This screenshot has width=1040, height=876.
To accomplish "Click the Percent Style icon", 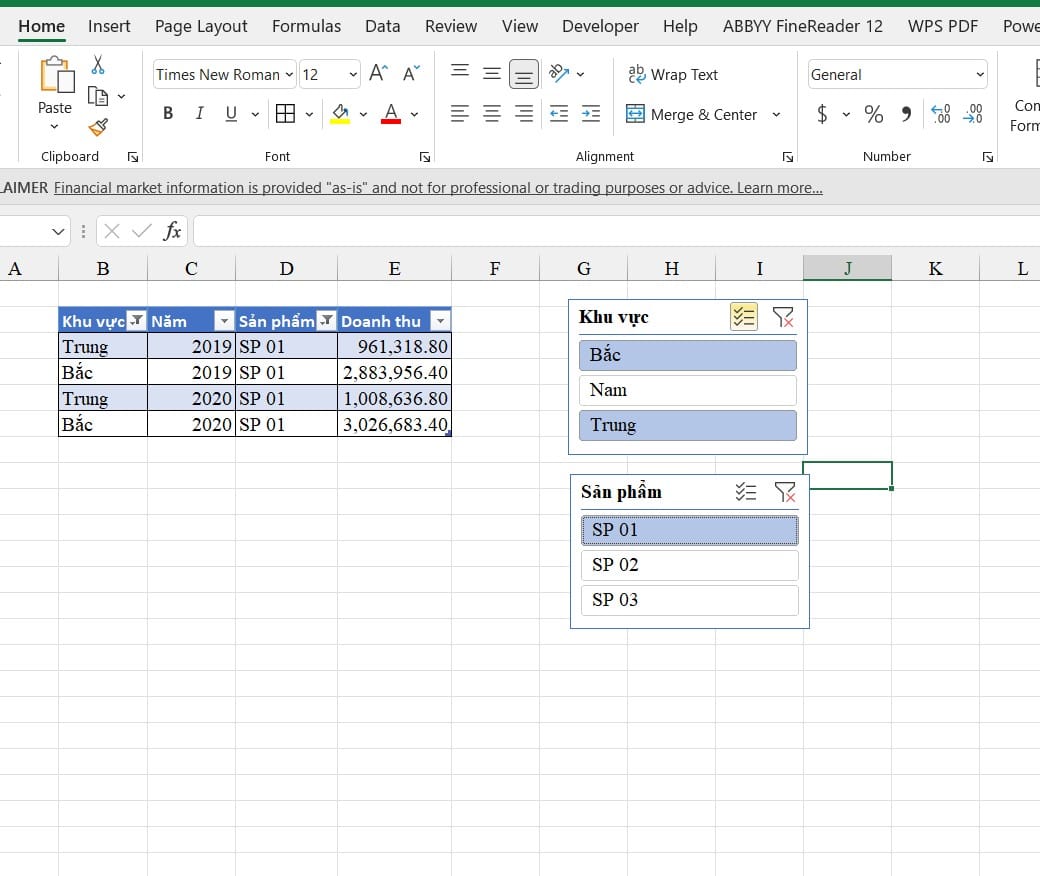I will pos(874,114).
